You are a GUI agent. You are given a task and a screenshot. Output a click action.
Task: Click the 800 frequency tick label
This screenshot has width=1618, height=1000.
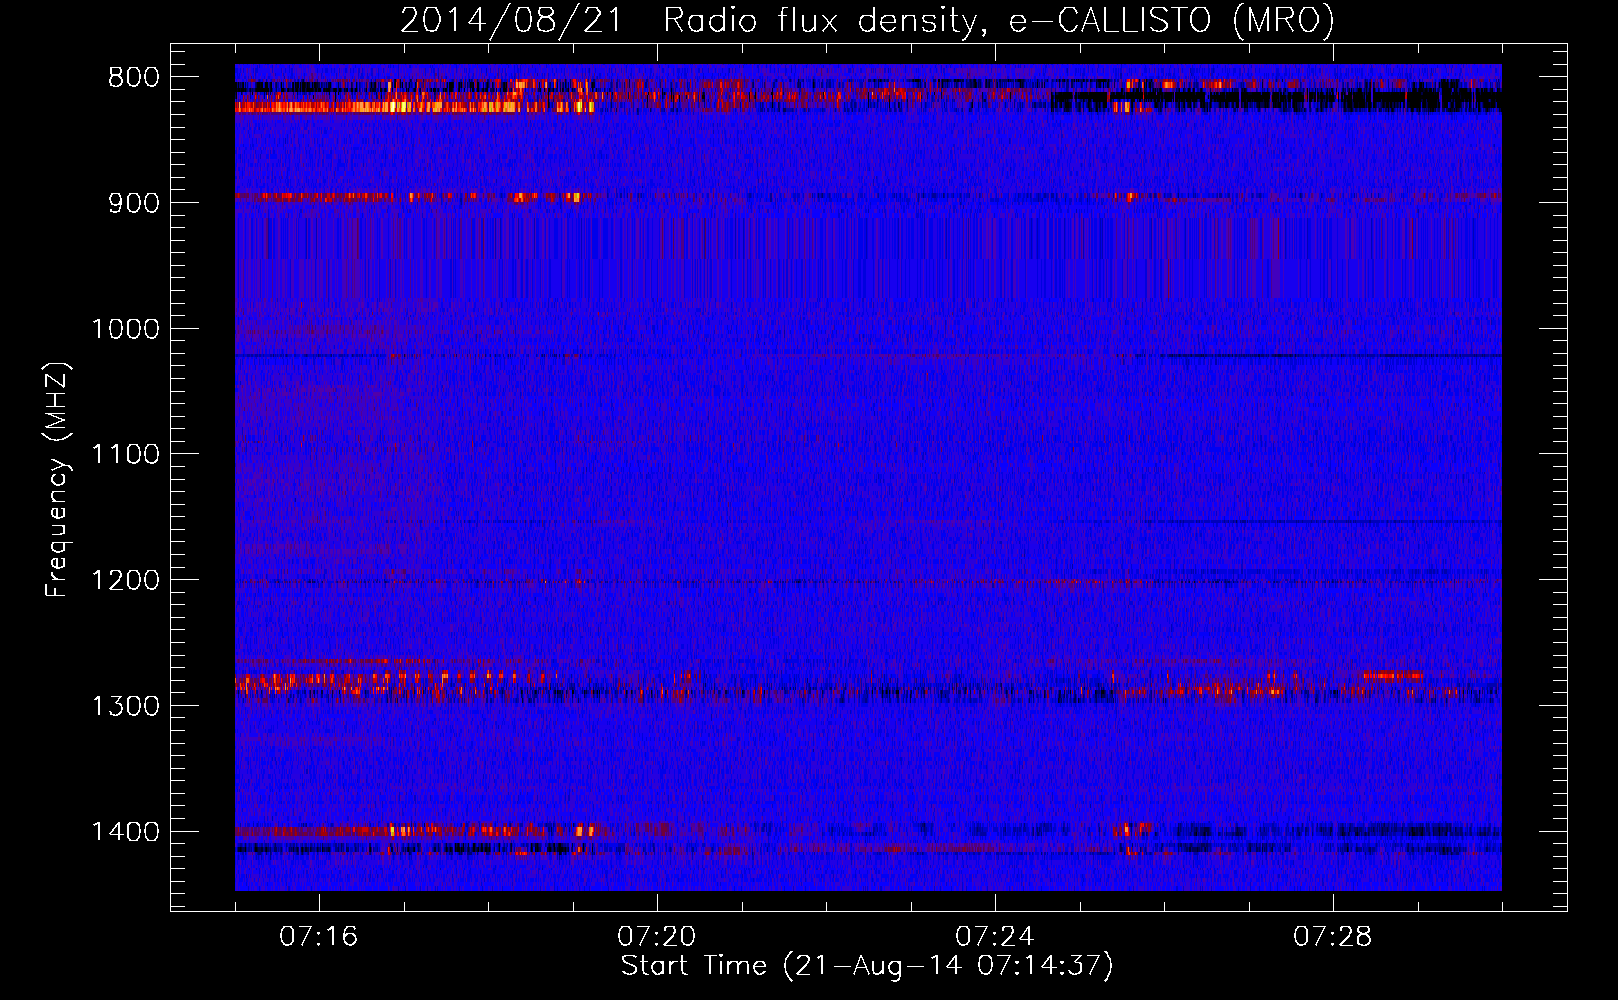pos(134,78)
